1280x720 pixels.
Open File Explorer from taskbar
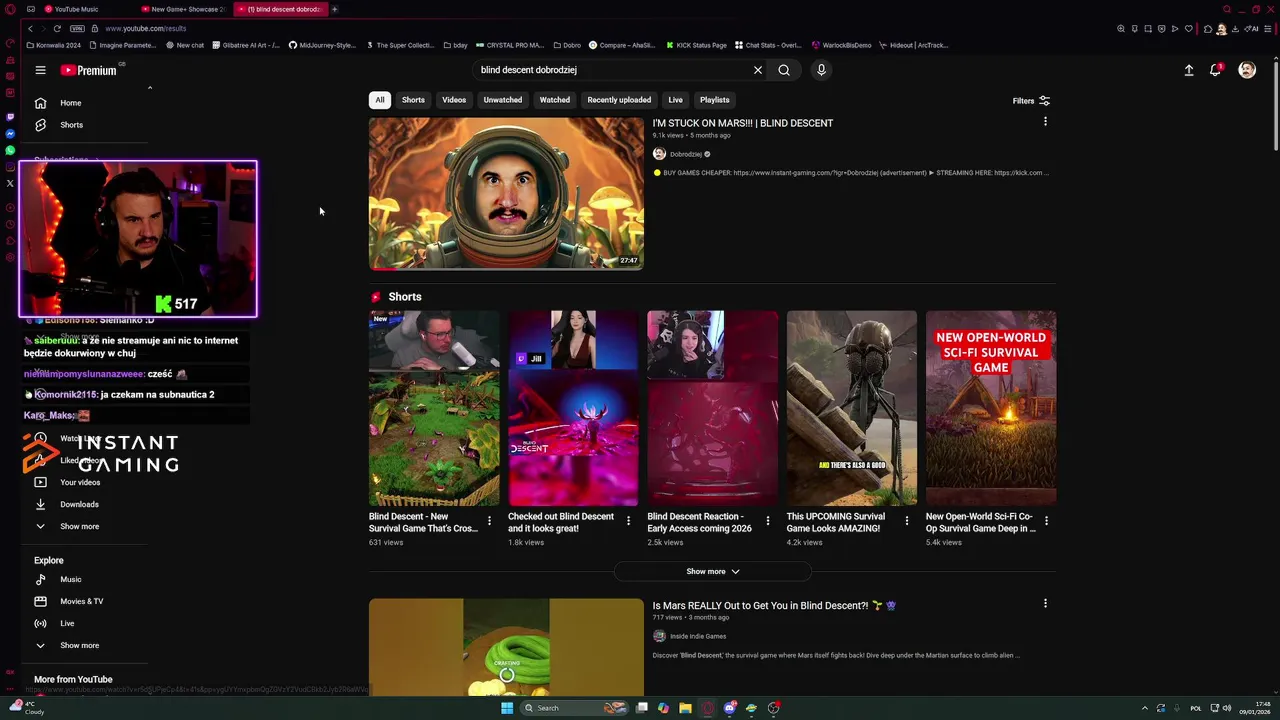tap(685, 708)
